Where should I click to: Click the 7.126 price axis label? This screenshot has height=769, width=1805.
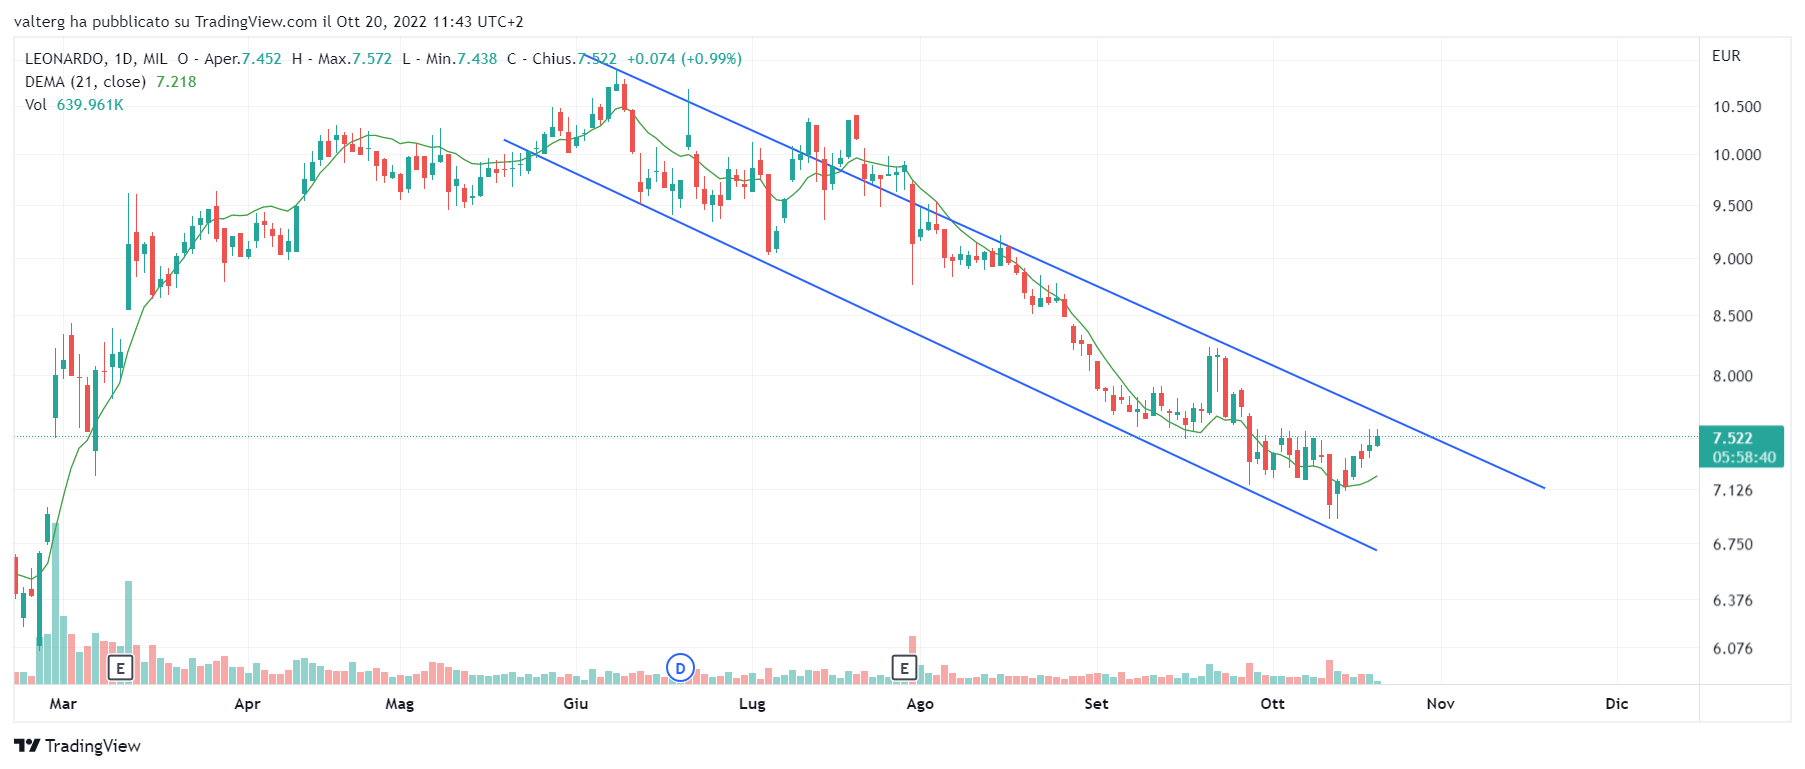tap(1733, 490)
